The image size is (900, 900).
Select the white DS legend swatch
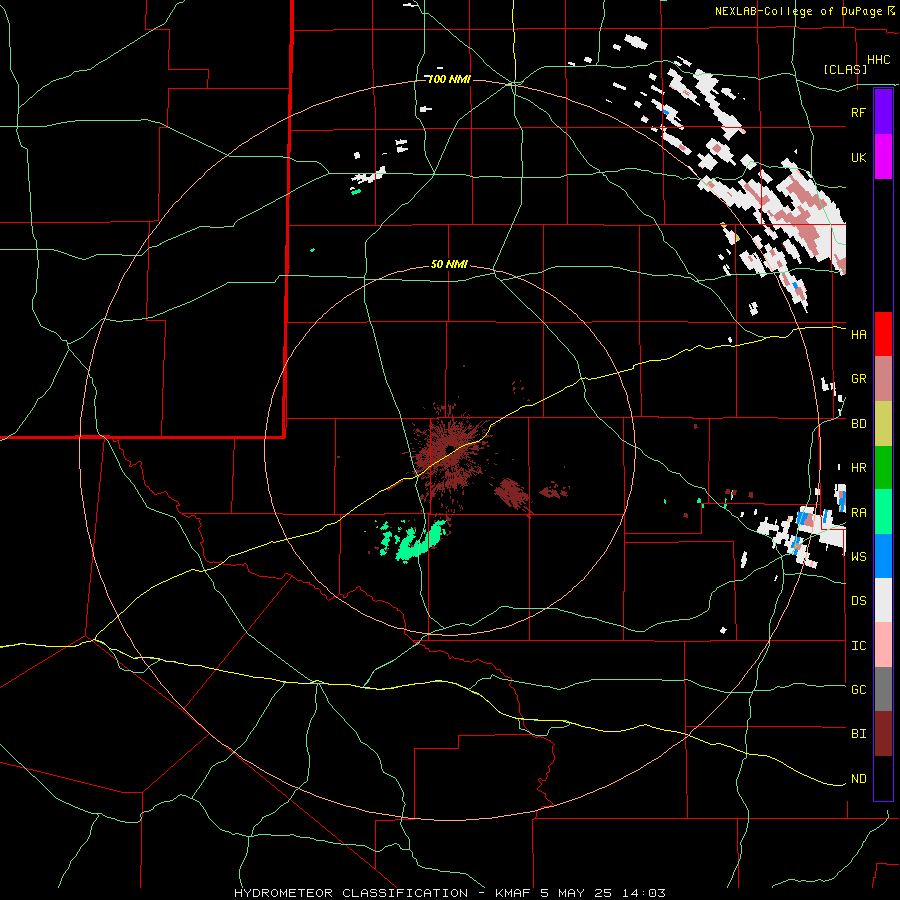(x=883, y=600)
